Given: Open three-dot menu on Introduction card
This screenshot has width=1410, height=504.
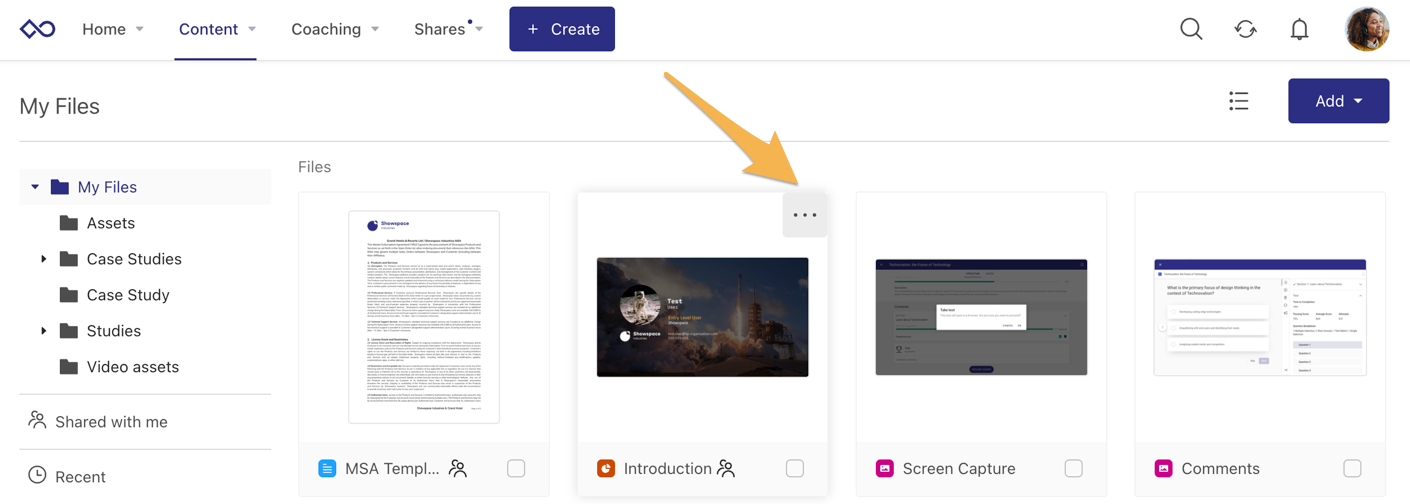Looking at the screenshot, I should 805,215.
